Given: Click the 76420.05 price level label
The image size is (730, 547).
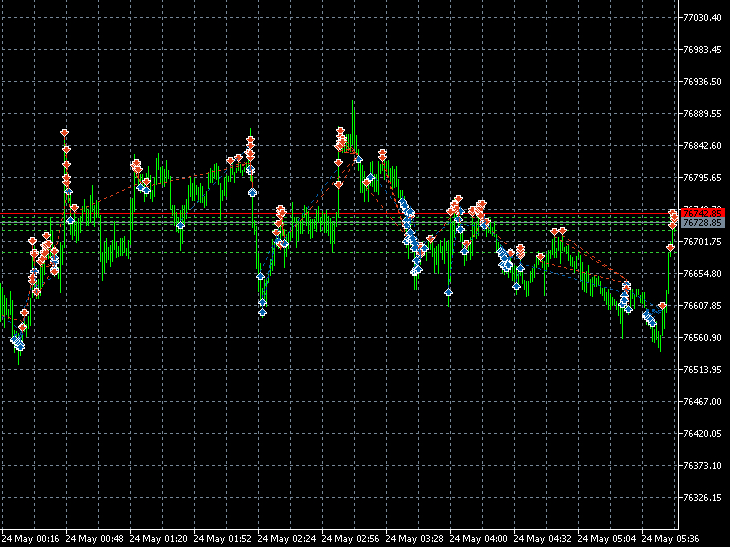Looking at the screenshot, I should click(702, 434).
